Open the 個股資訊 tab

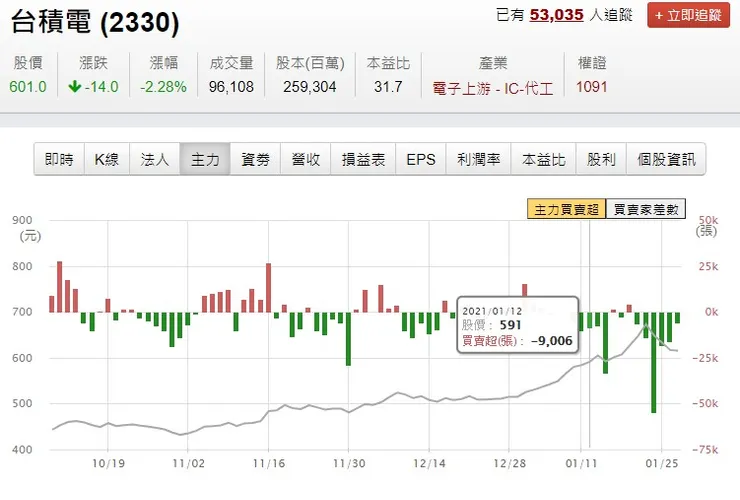pos(666,159)
